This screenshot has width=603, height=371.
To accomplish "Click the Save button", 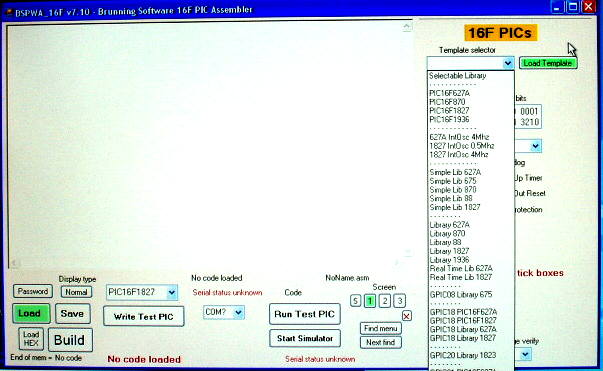I will (x=73, y=314).
